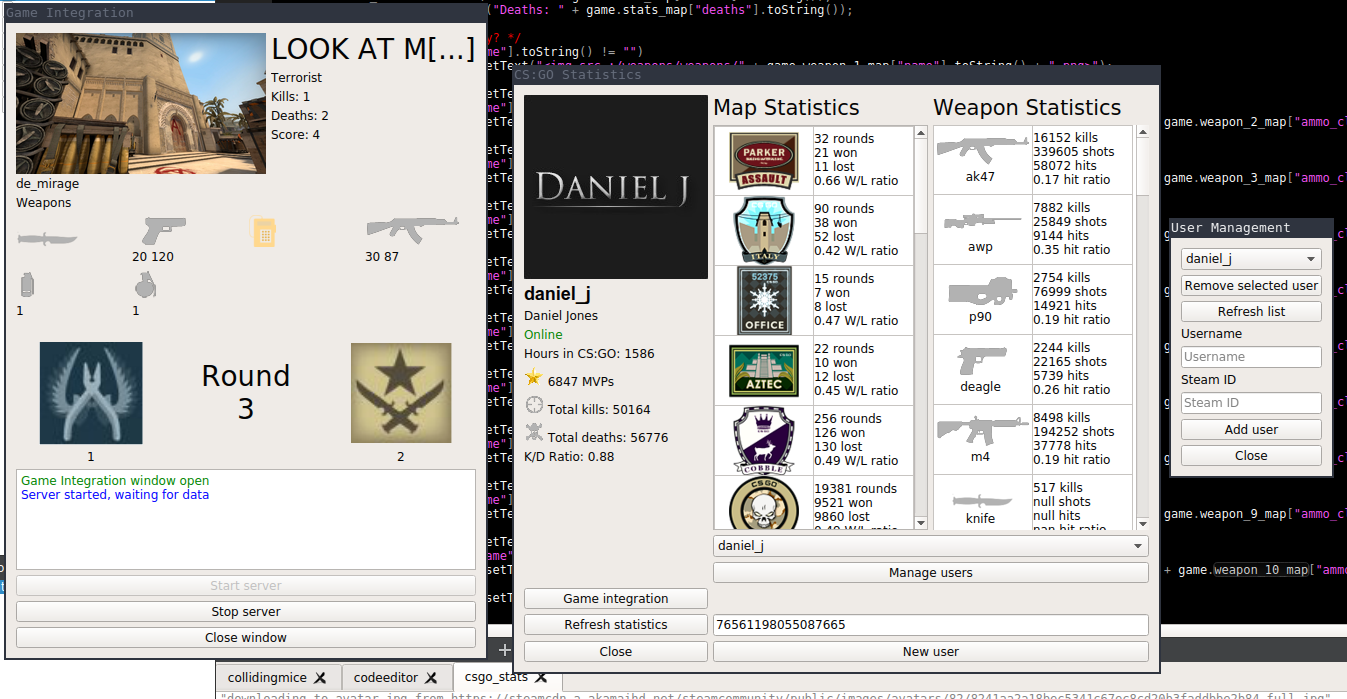Click the 'Daniel Jones' name text
The image size is (1347, 699).
(x=561, y=316)
